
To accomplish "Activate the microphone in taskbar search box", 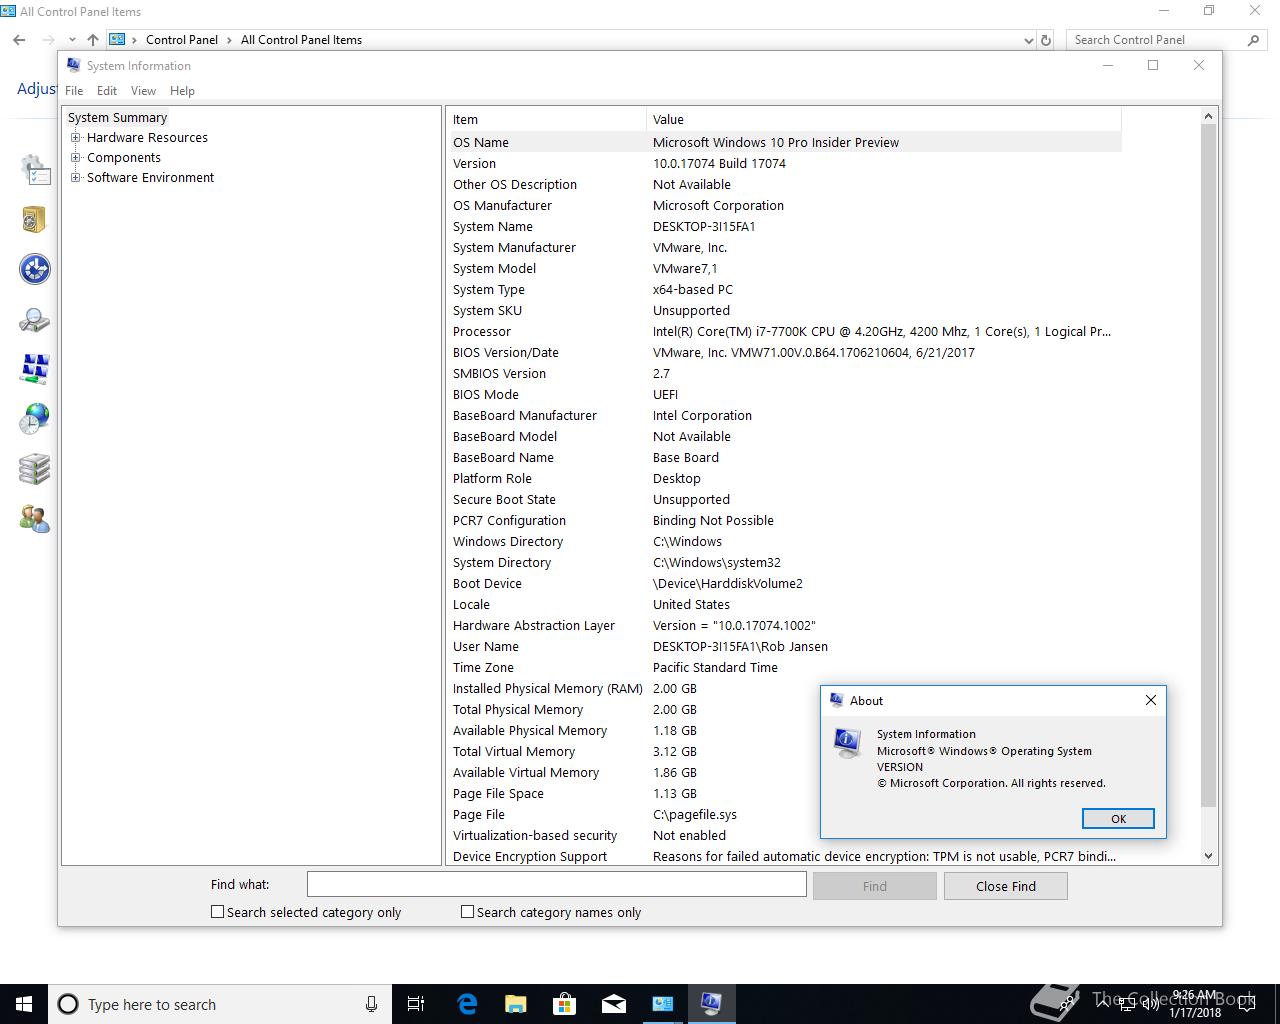I will (x=371, y=1004).
